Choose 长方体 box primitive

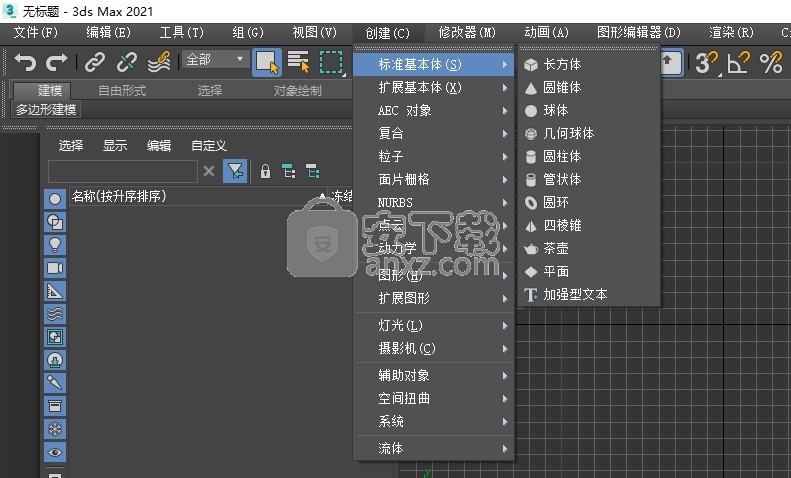point(589,65)
